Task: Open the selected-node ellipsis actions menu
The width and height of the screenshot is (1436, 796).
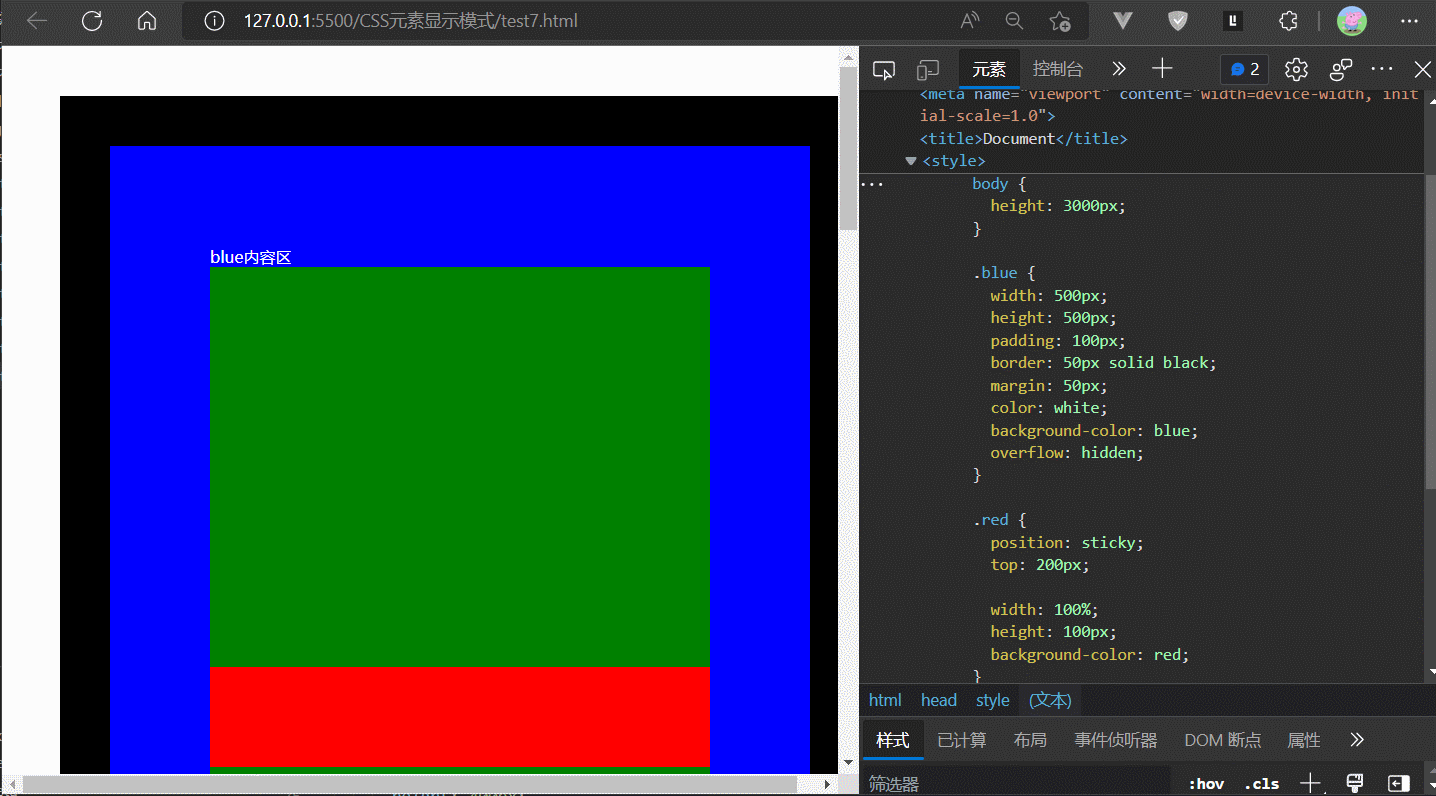Action: pos(872,184)
